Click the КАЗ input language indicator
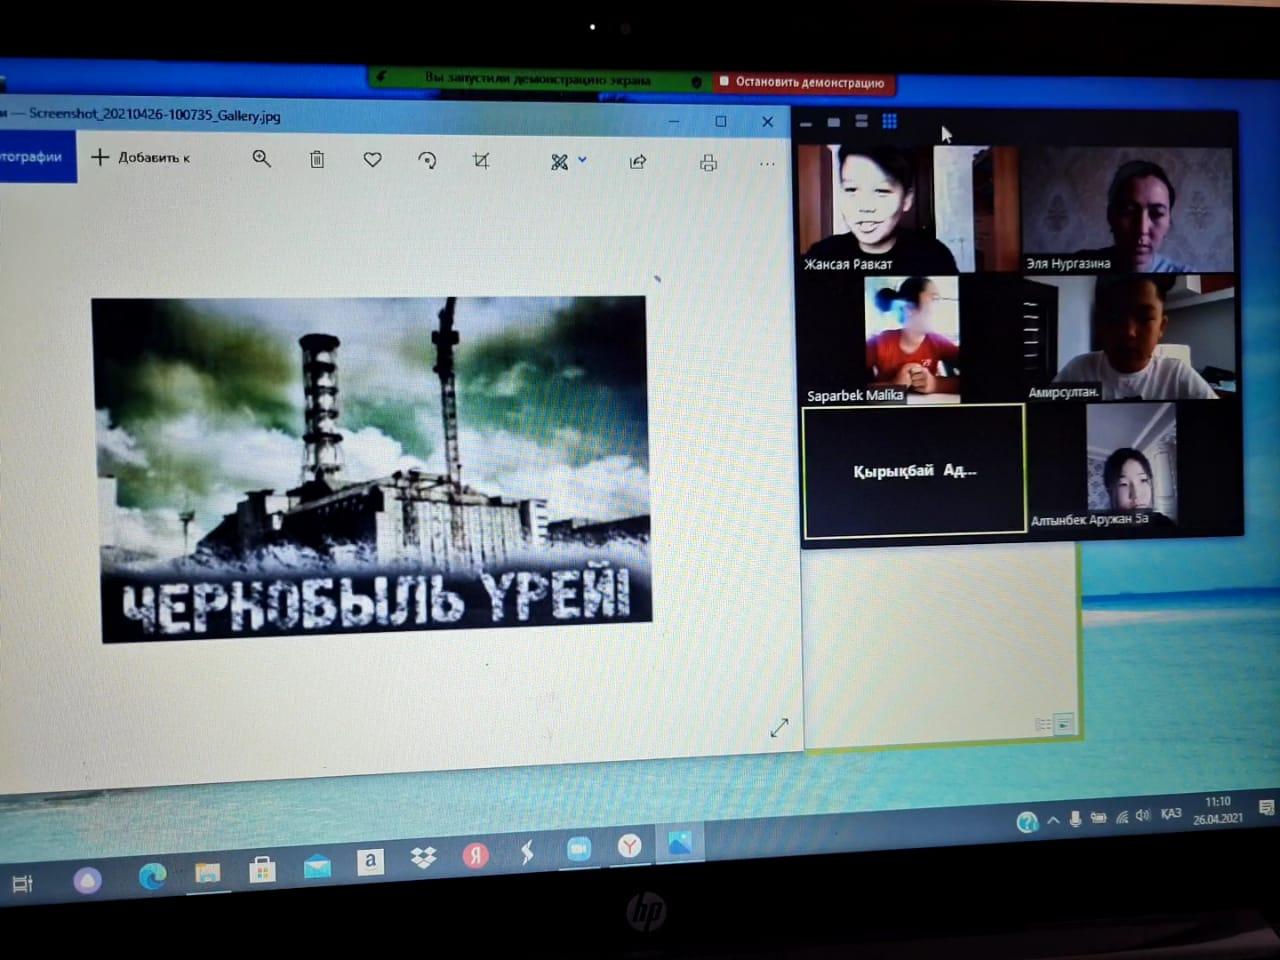The height and width of the screenshot is (960, 1280). coord(1170,814)
